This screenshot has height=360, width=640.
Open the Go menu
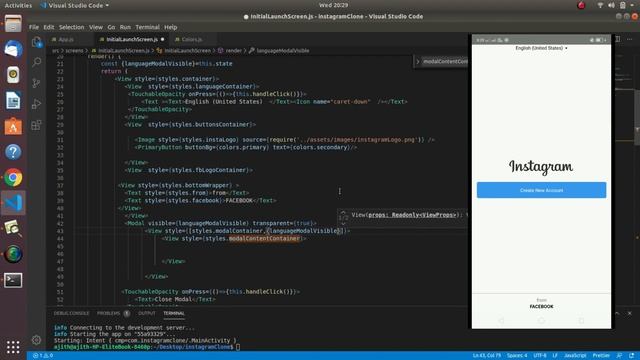click(111, 27)
